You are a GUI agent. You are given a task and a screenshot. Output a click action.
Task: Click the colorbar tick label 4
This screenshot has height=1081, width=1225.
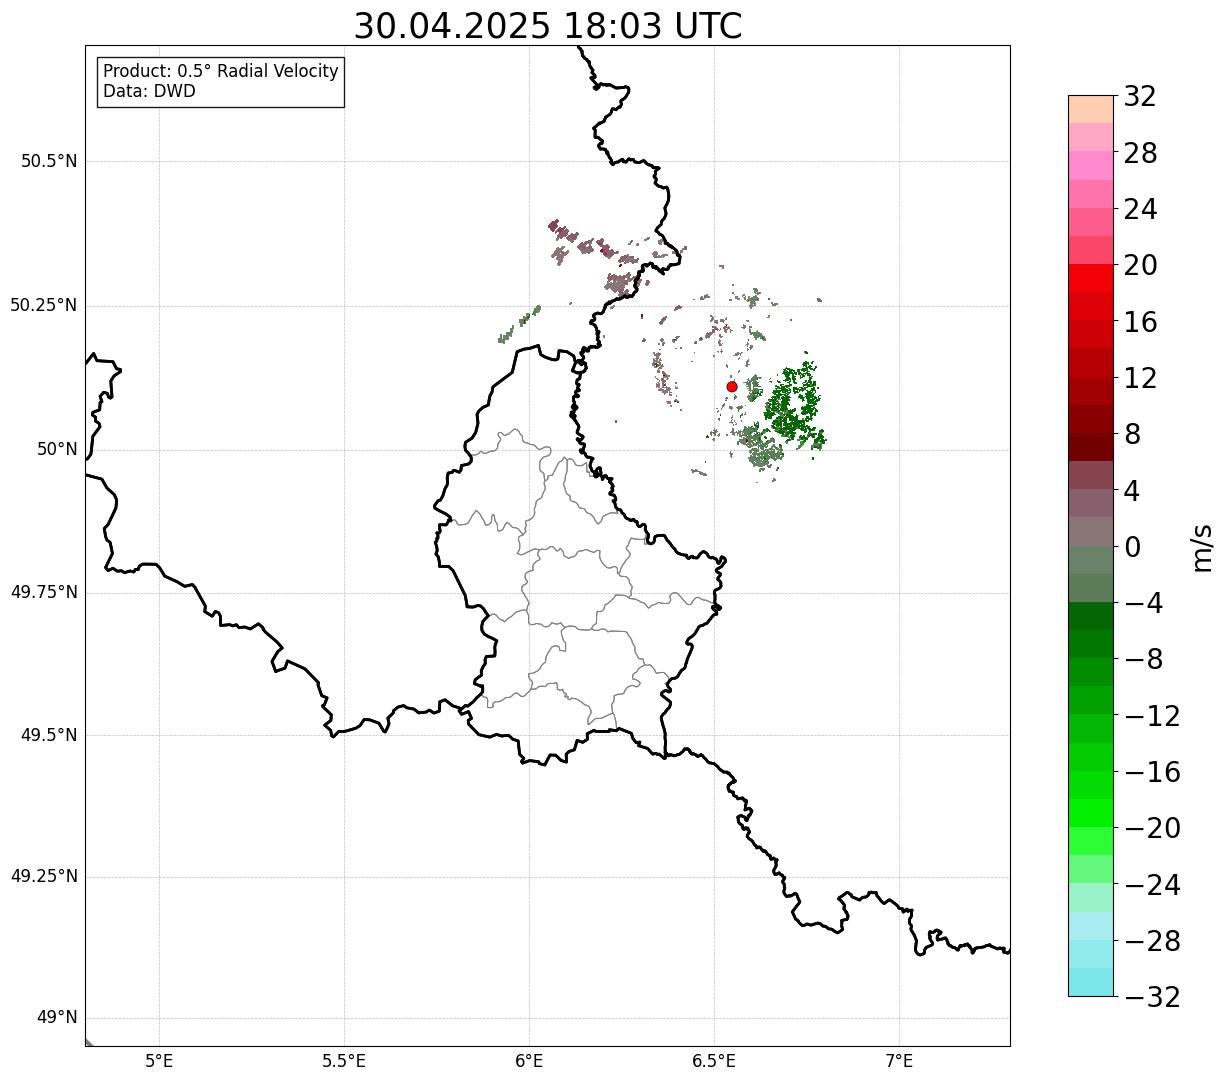click(1132, 491)
